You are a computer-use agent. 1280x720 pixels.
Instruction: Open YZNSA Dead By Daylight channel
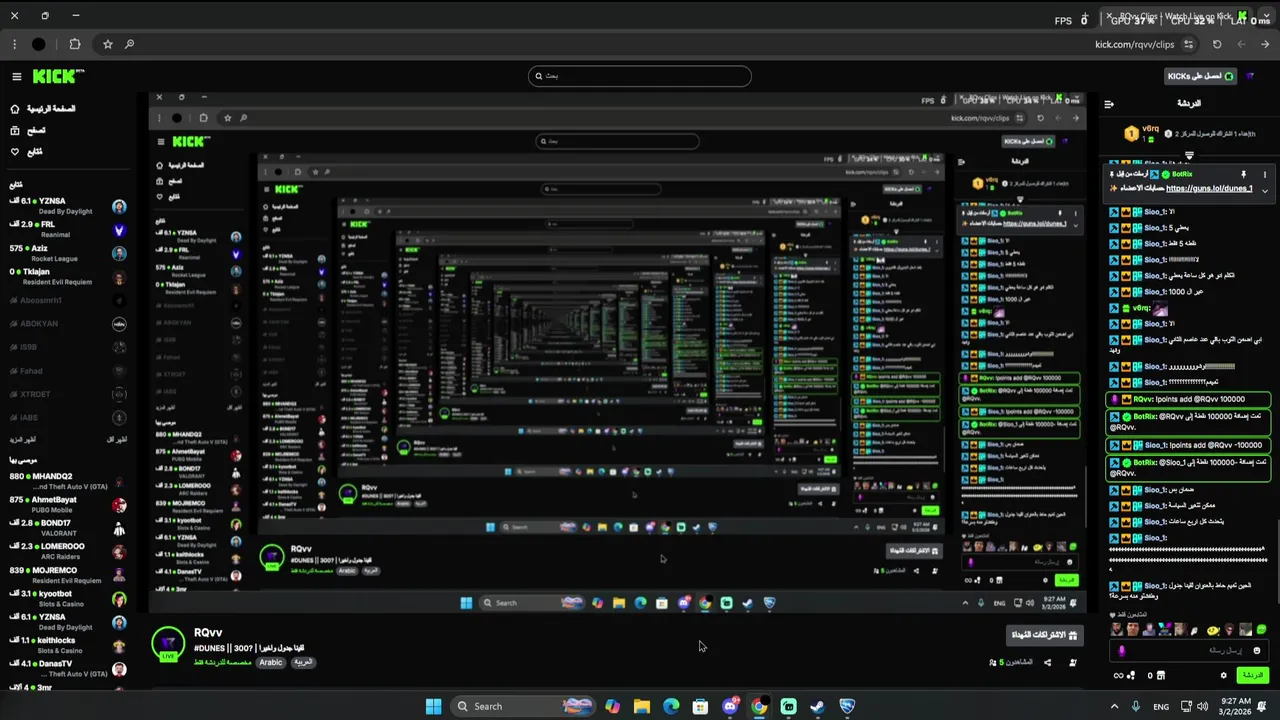point(66,206)
